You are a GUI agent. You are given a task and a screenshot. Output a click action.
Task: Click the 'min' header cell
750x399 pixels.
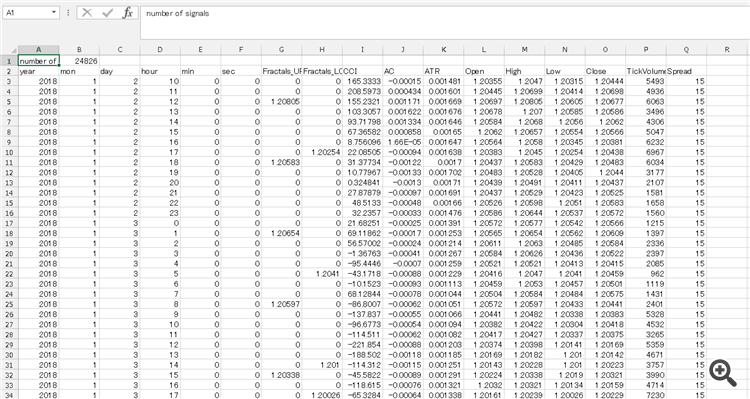[200, 71]
